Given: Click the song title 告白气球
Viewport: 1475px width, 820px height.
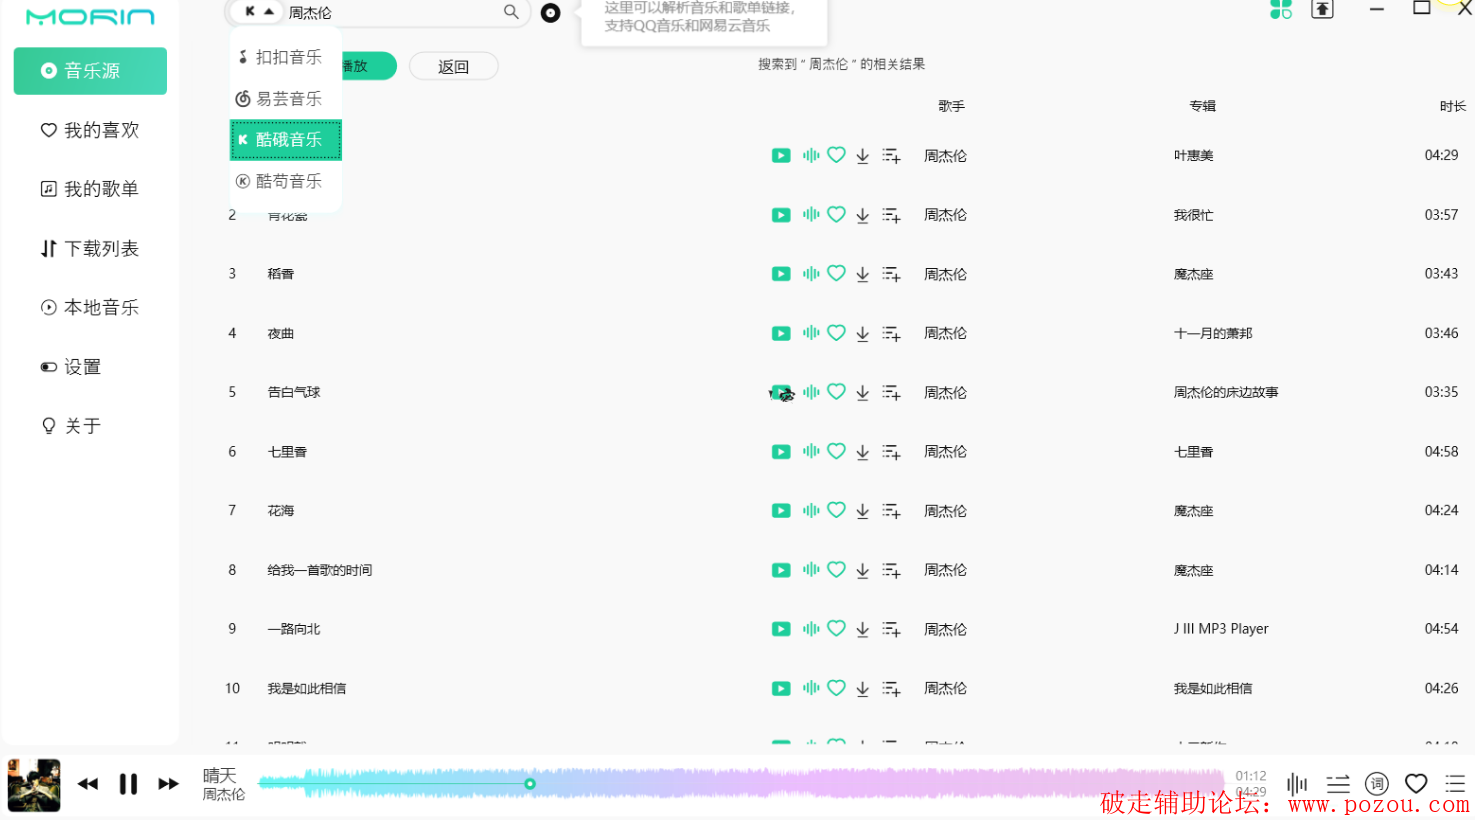Looking at the screenshot, I should [x=294, y=392].
